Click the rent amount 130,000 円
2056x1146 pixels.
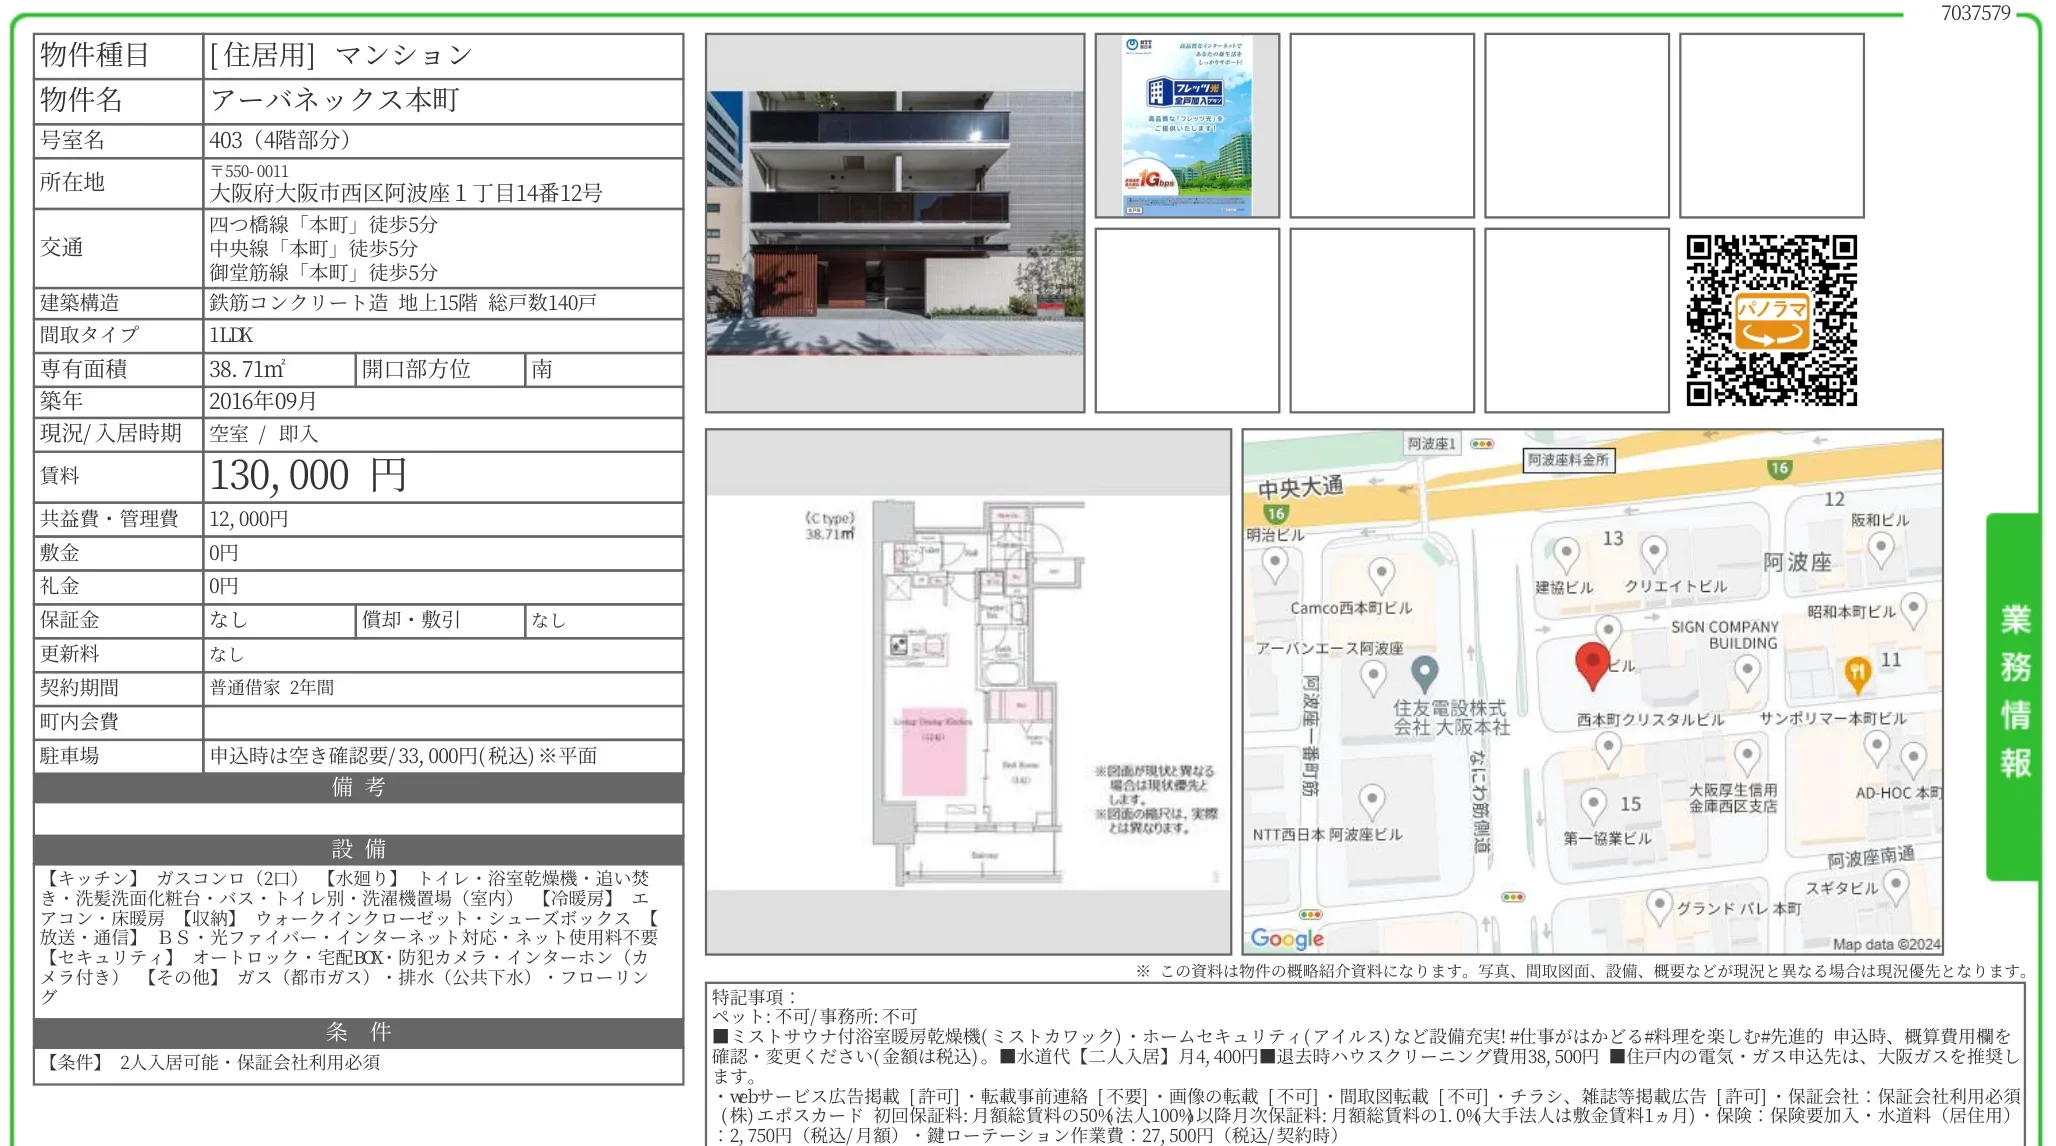308,475
